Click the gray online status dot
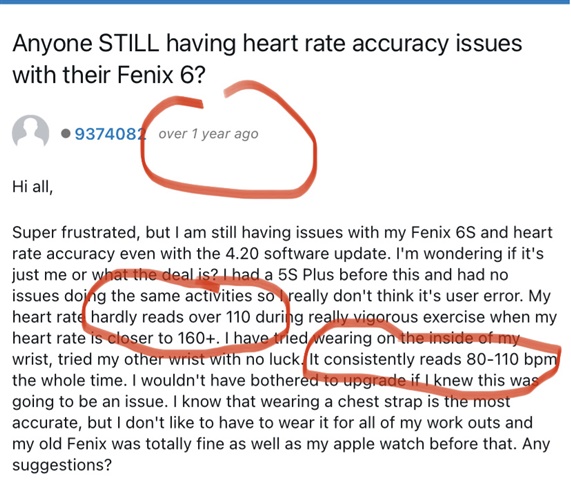Screen dimensions: 571x480 pyautogui.click(x=66, y=134)
